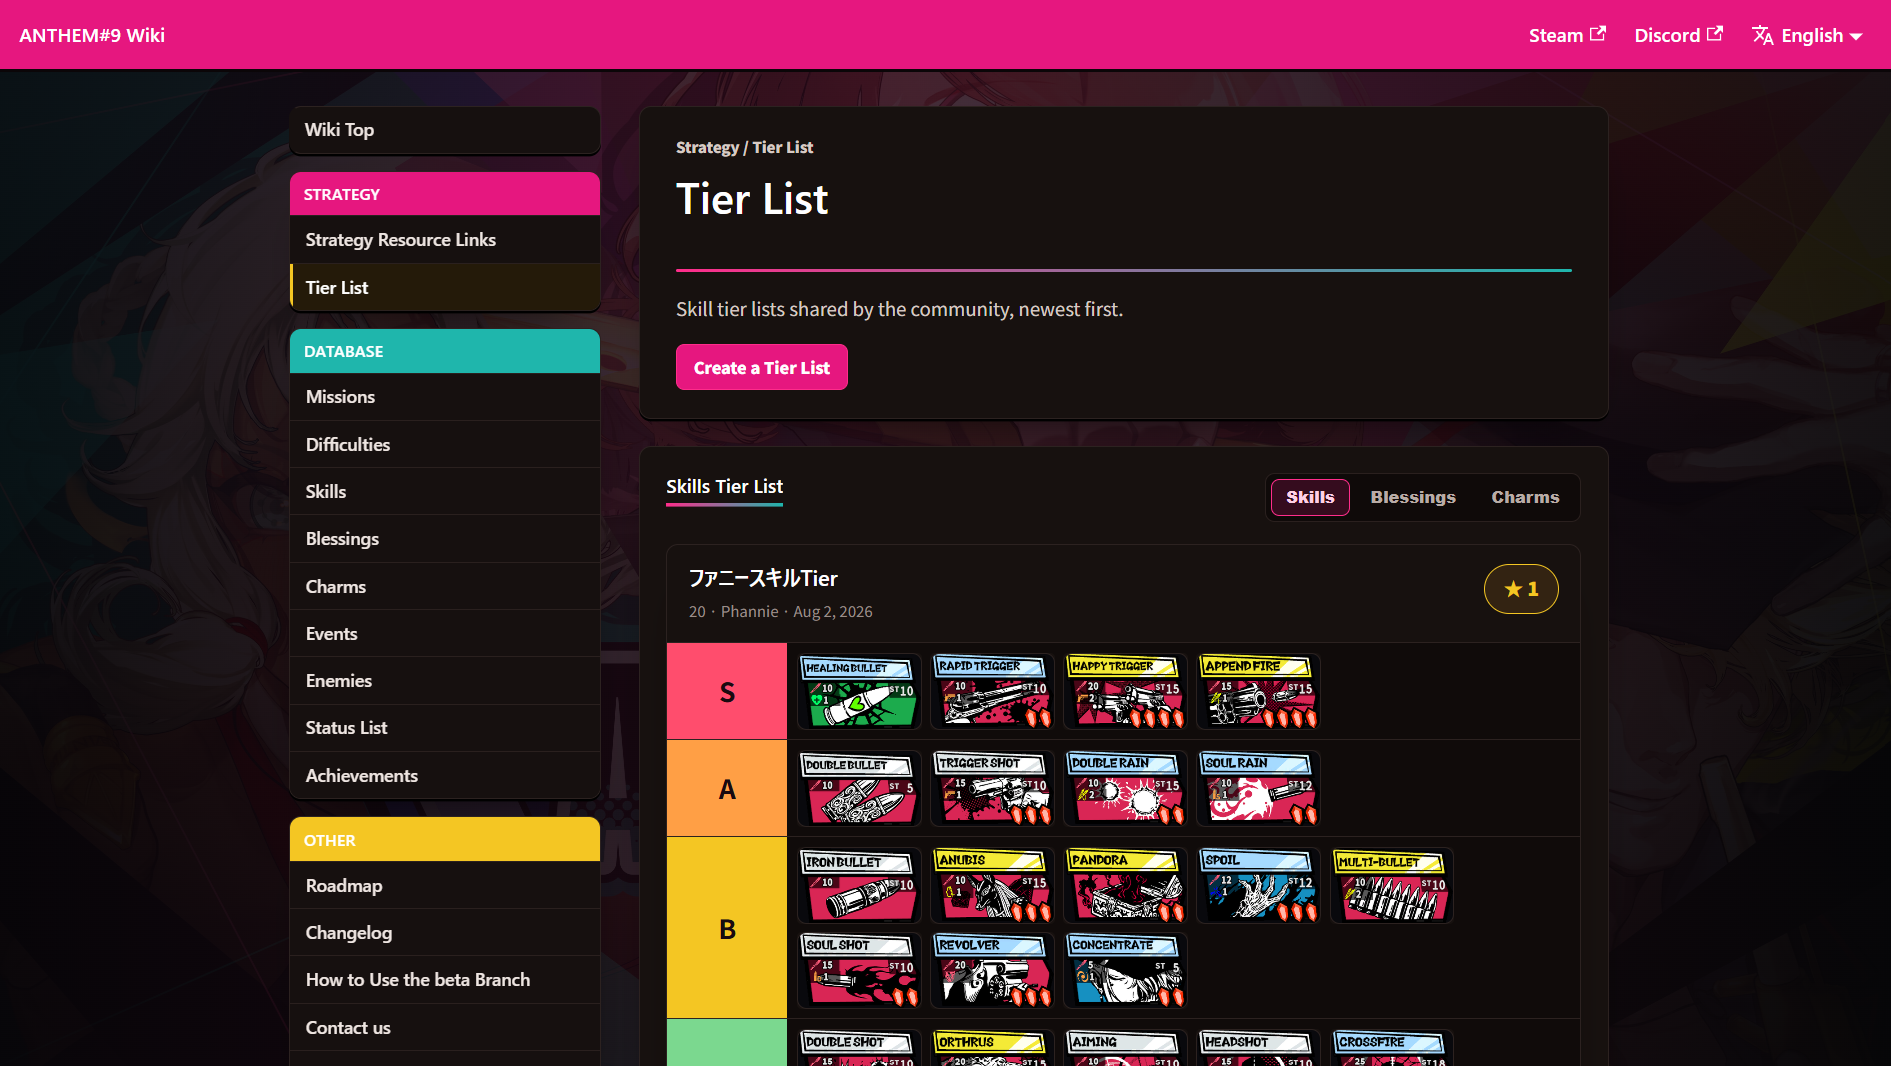Click the A tier color label
Viewport: 1891px width, 1066px height.
point(727,788)
